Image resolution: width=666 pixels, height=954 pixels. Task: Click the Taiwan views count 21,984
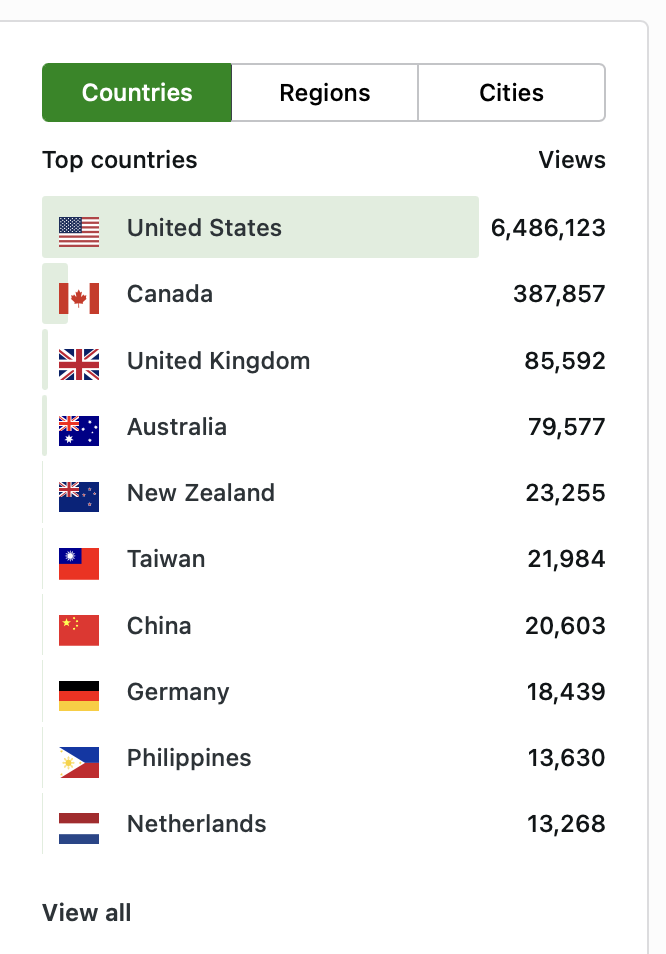[x=566, y=559]
